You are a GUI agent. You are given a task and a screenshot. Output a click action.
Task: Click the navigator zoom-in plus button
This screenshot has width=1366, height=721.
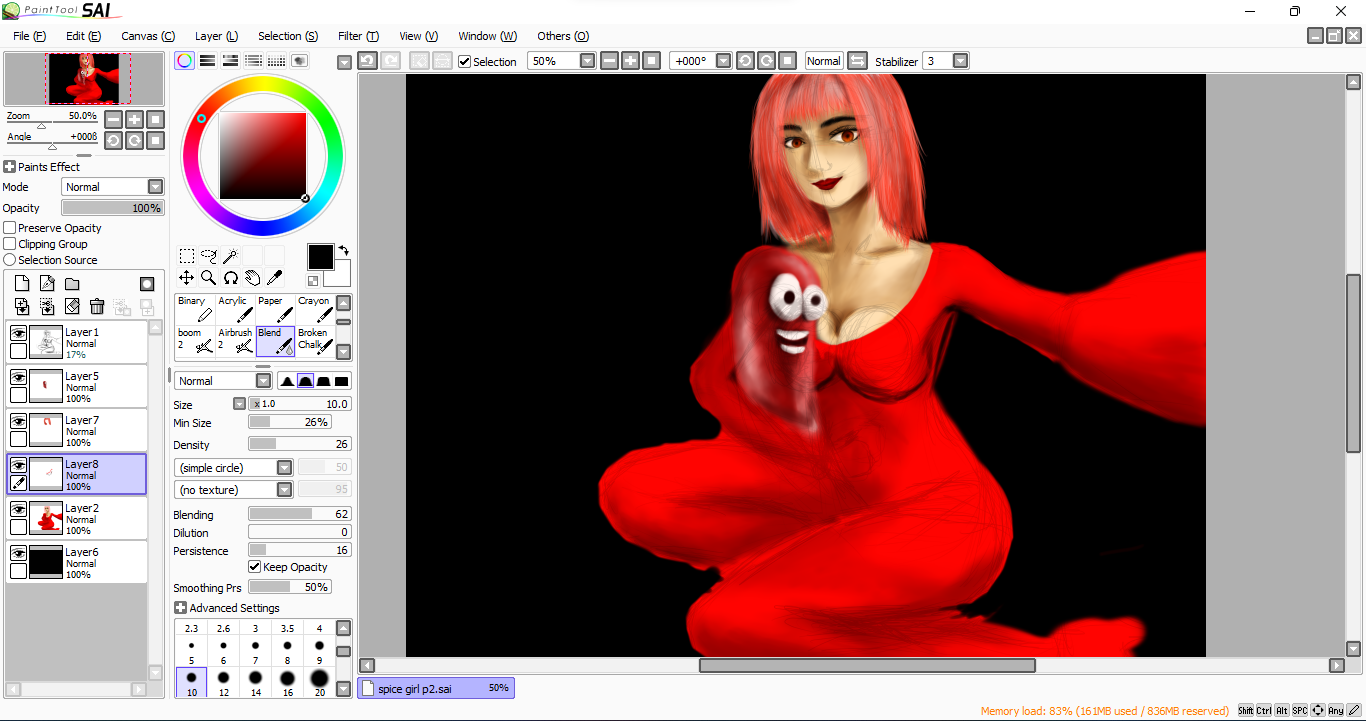coord(134,119)
